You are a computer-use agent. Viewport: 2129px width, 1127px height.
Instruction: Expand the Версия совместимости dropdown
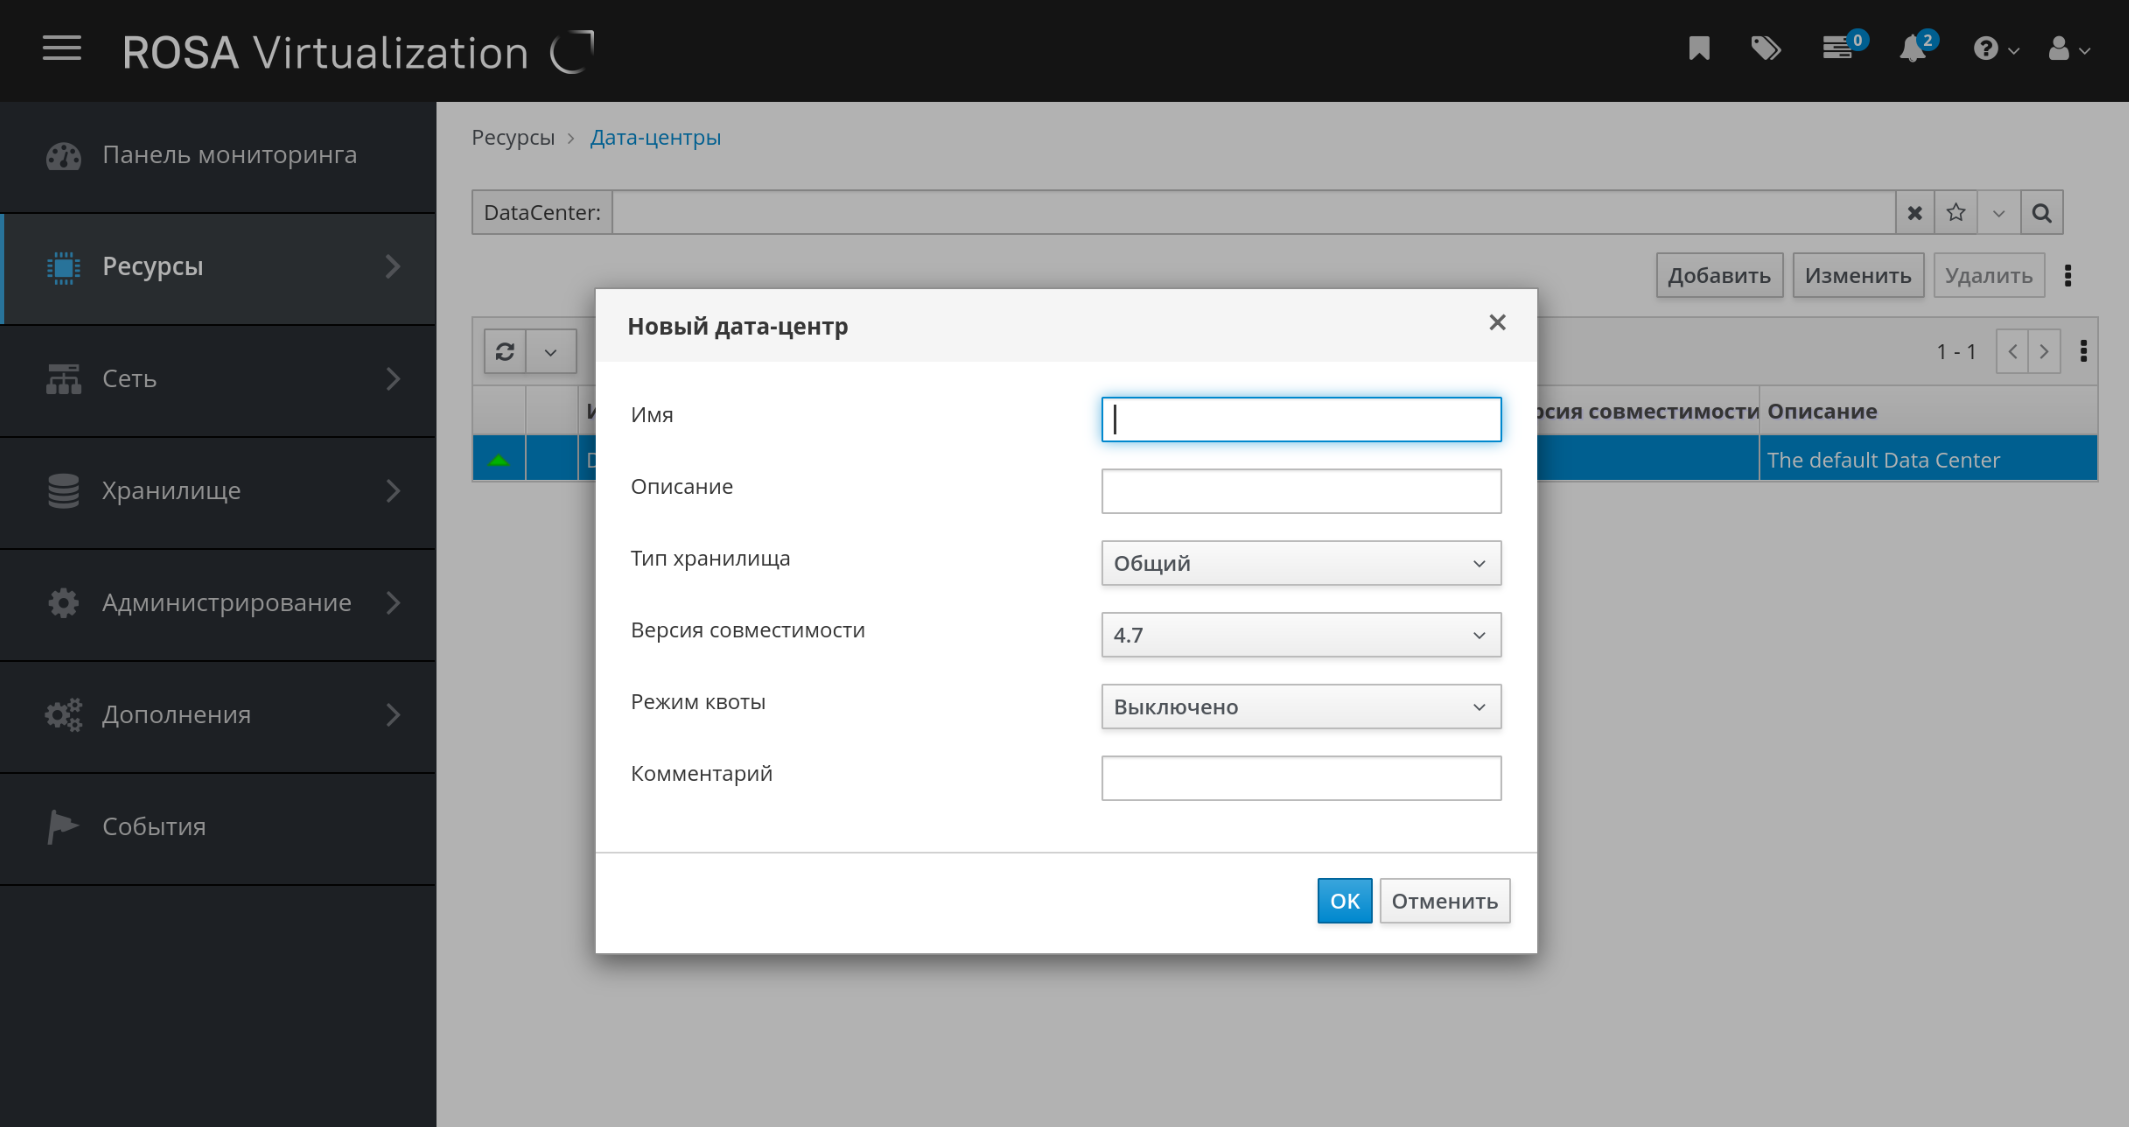click(1300, 635)
